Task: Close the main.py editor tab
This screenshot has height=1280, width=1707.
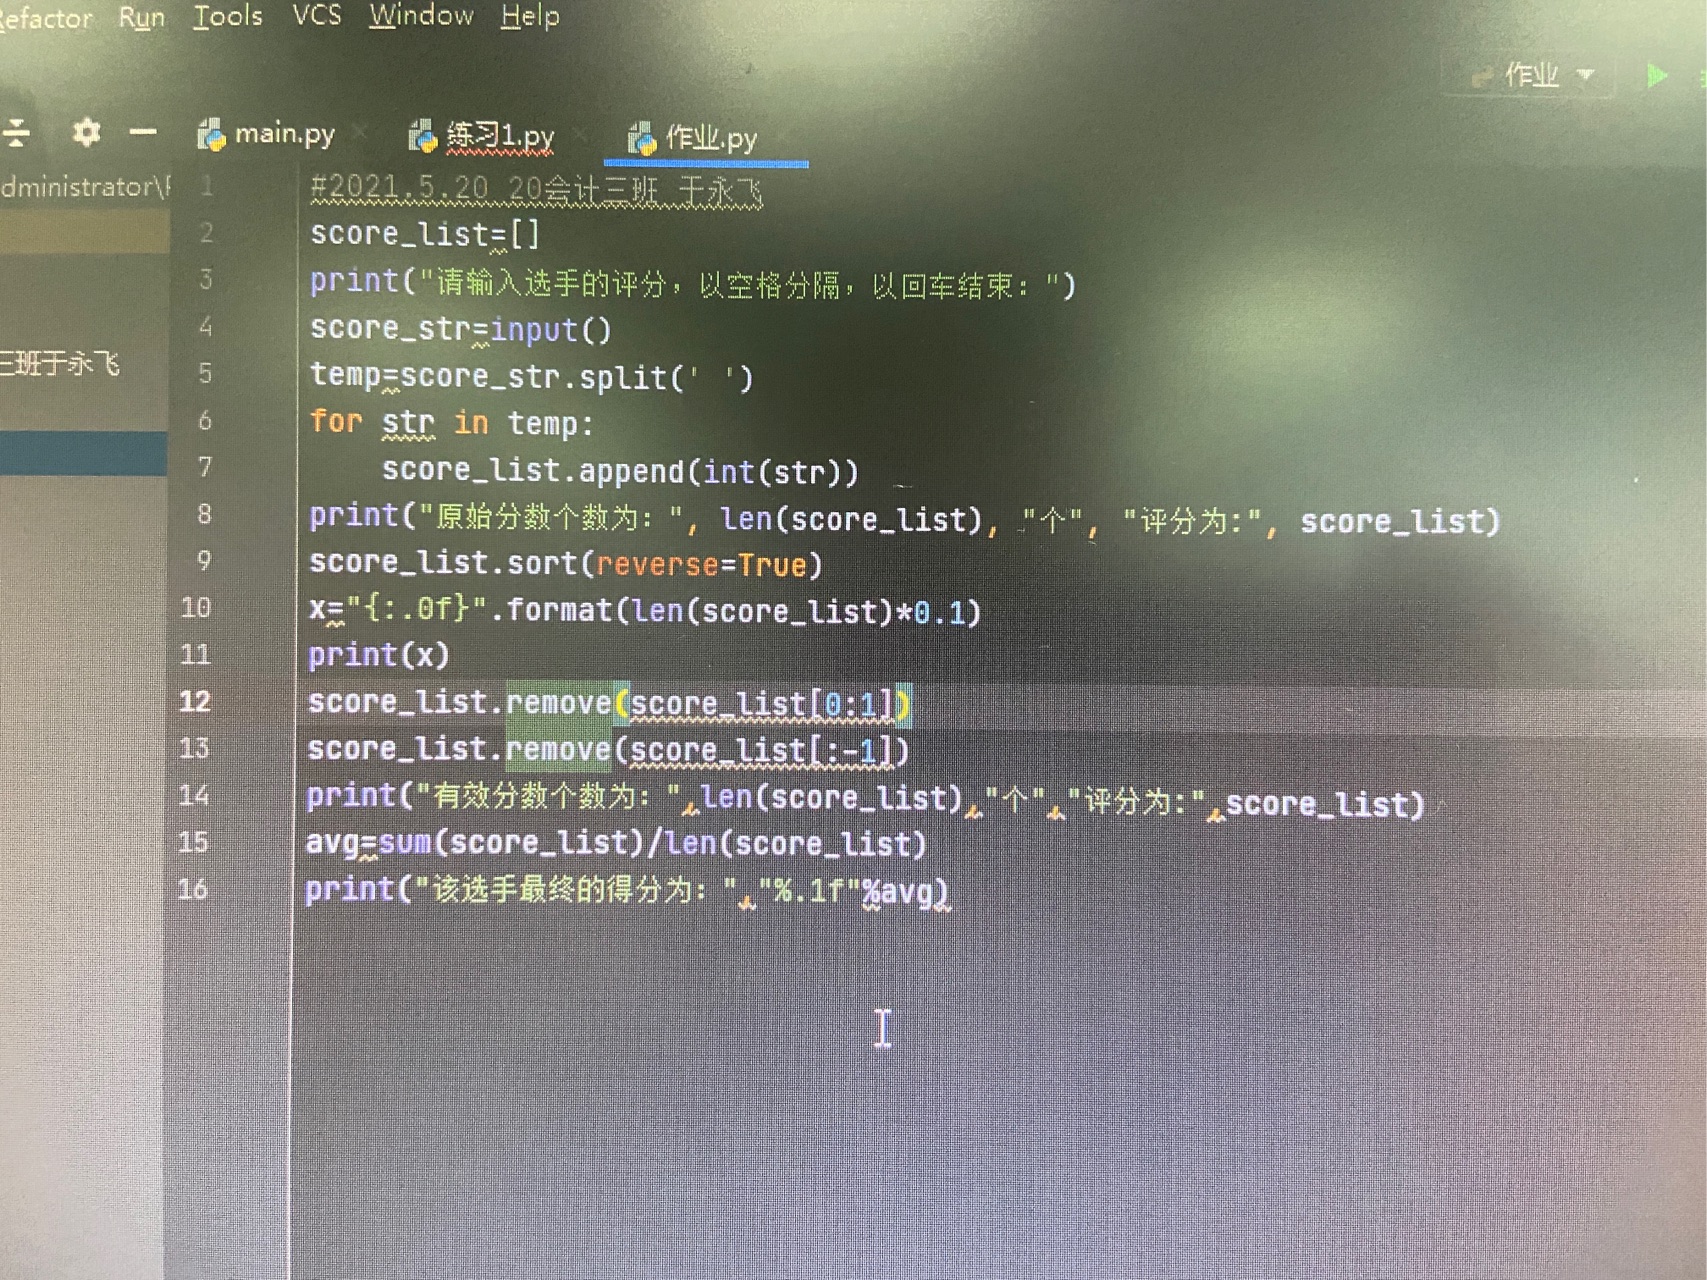Action: tap(359, 133)
